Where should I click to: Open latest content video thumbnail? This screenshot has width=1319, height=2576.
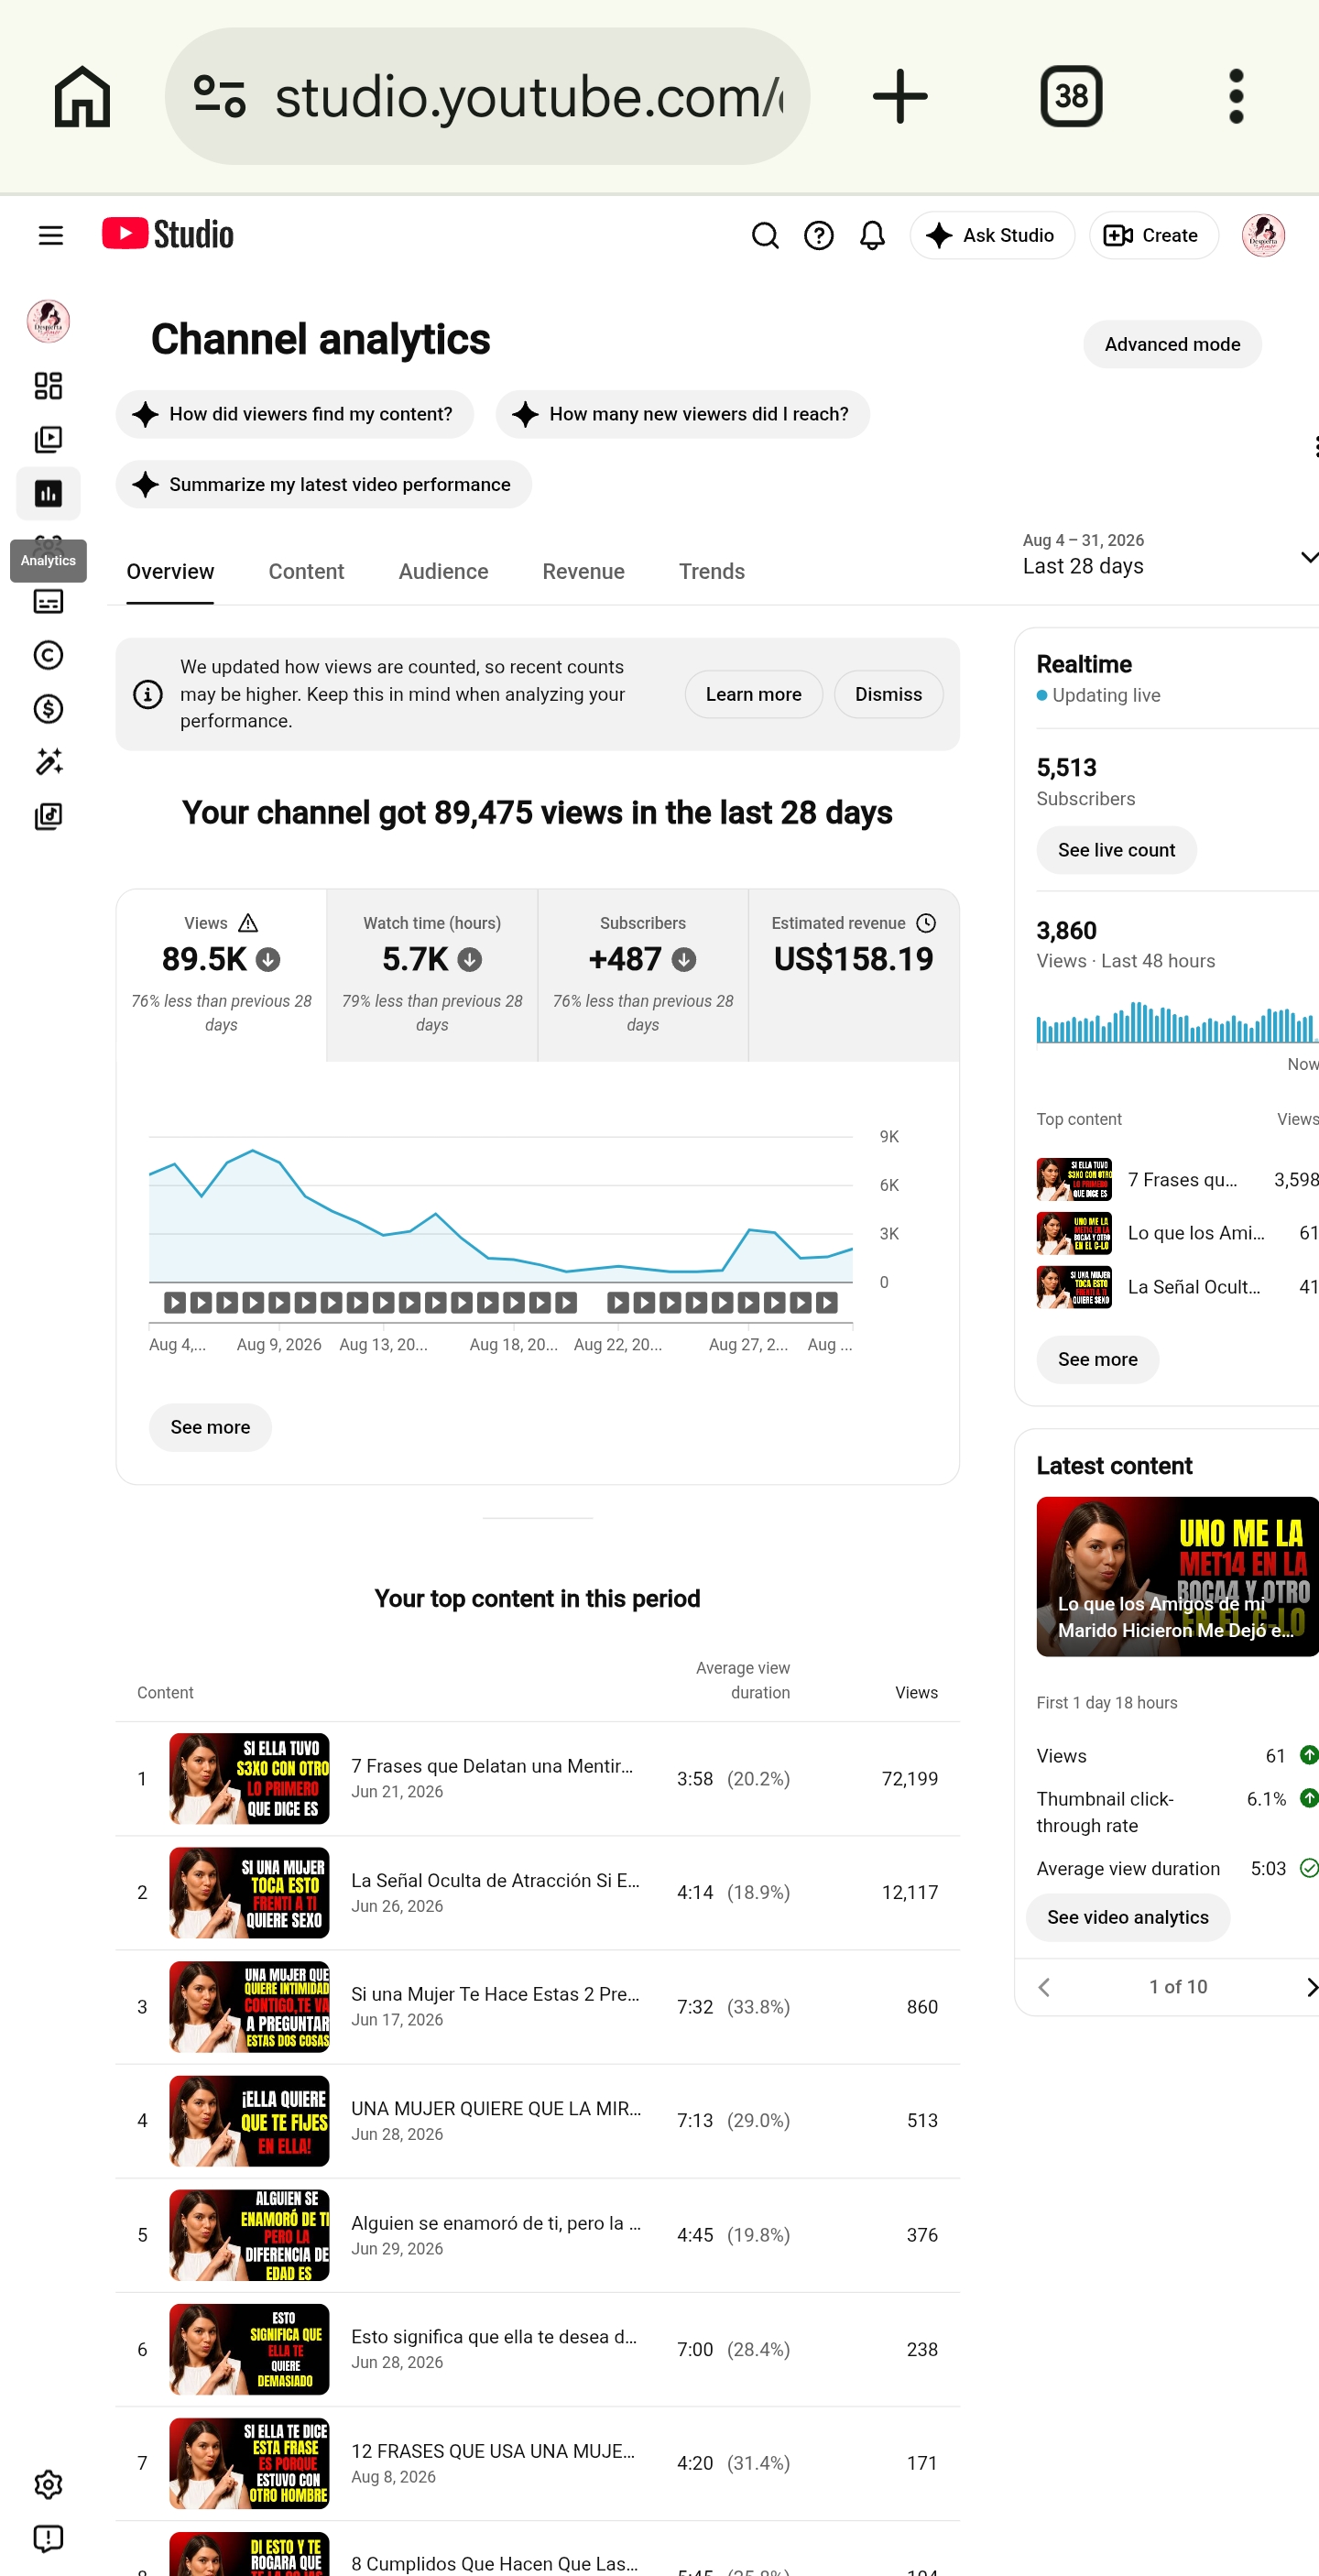click(x=1177, y=1576)
